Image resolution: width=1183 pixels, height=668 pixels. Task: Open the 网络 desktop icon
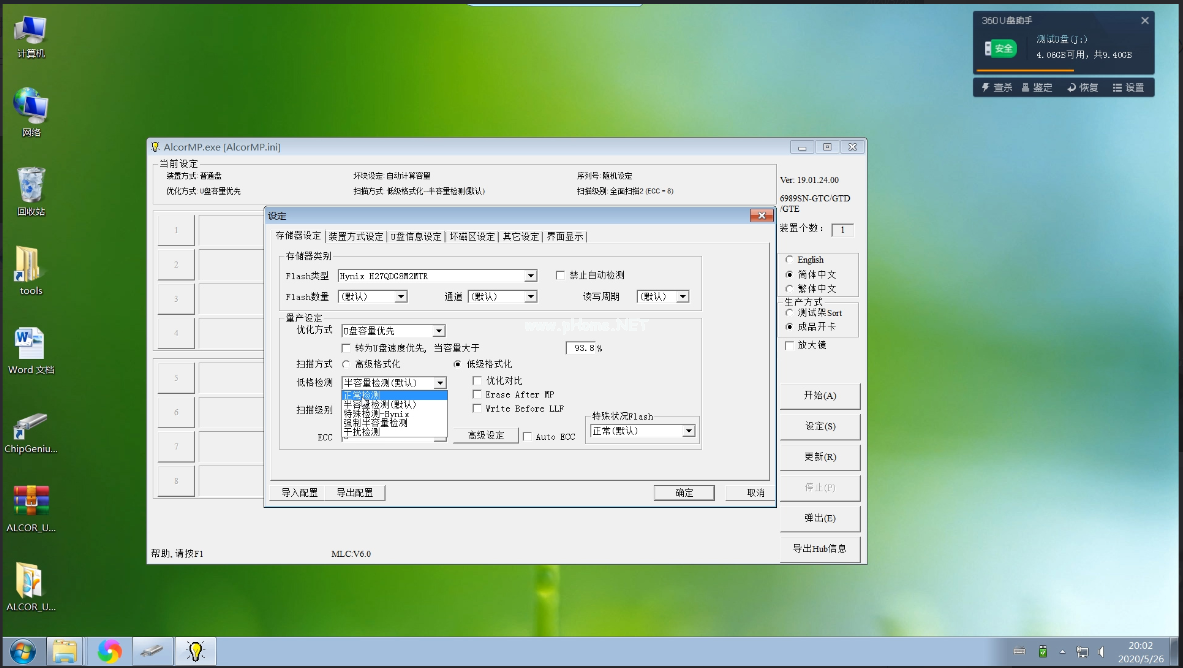pos(31,108)
